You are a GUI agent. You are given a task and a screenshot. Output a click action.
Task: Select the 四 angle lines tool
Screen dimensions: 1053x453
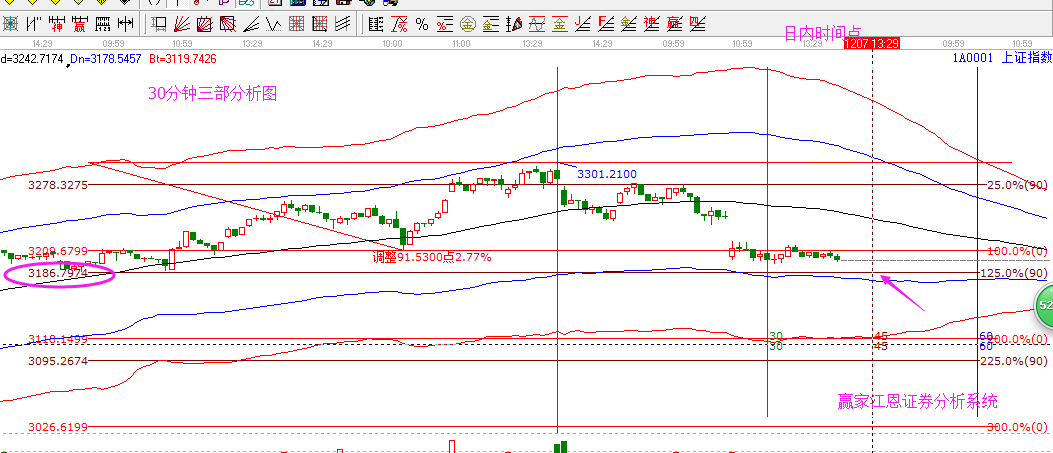click(x=696, y=25)
